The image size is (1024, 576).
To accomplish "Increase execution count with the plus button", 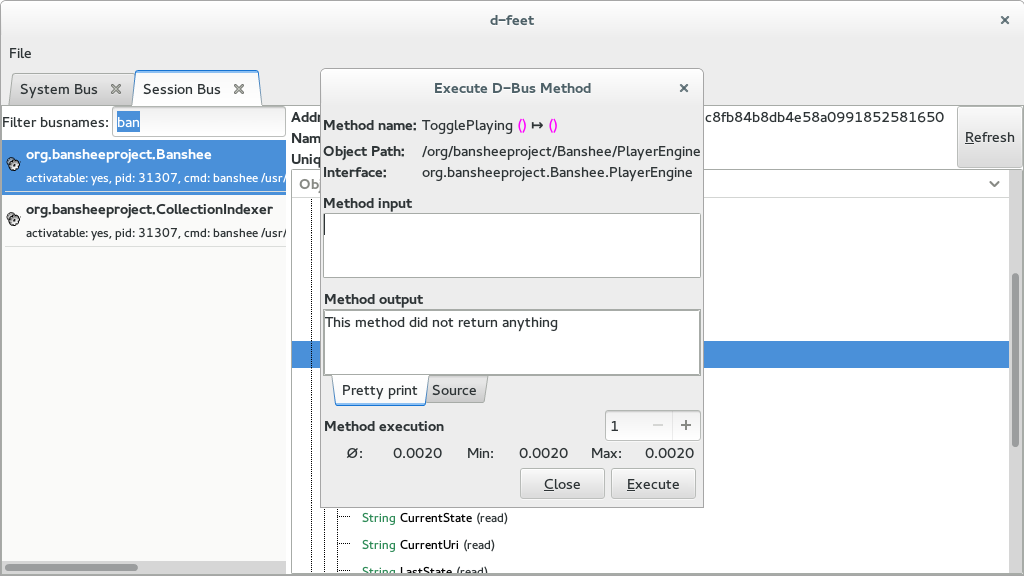I will tap(686, 426).
